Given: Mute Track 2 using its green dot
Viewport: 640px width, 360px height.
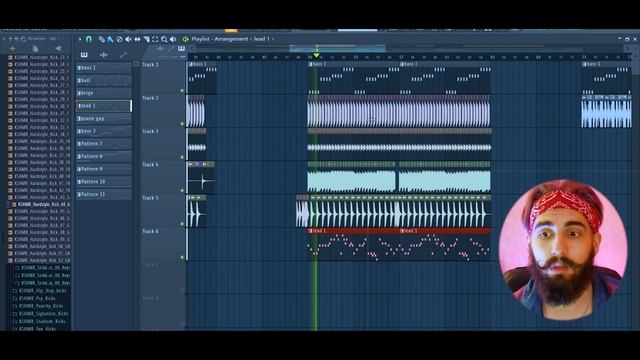Looking at the screenshot, I should 182,124.
